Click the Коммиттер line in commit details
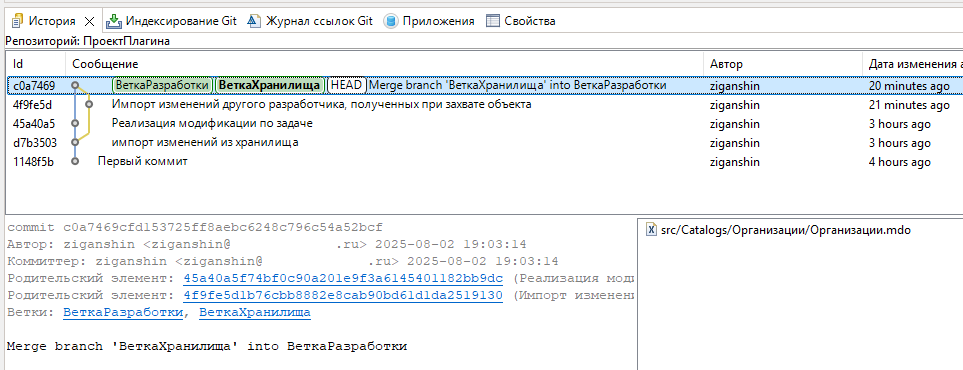Screen dimensions: 963x370 point(283,261)
